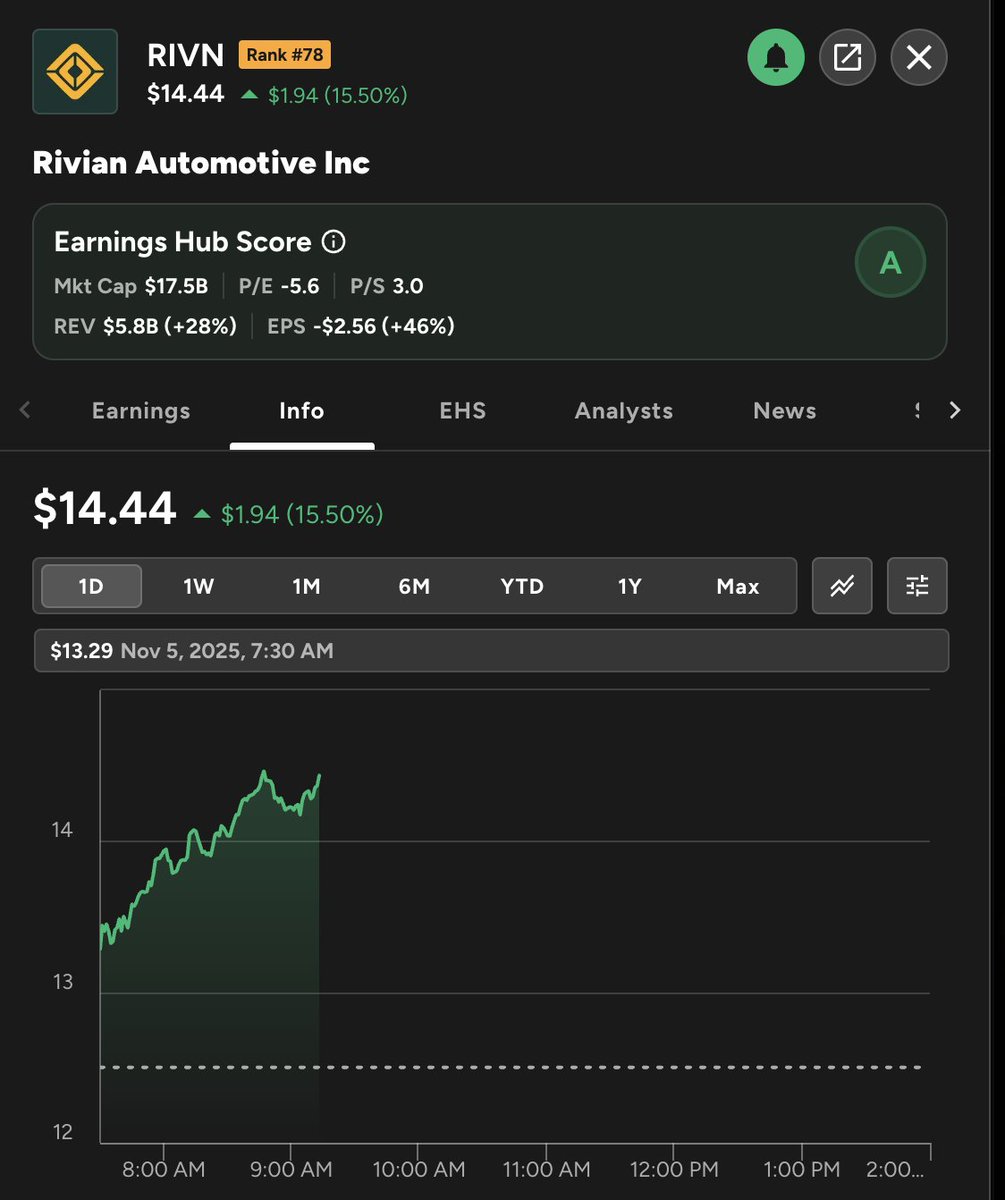Open the chart comparison line icon
The width and height of the screenshot is (1005, 1200).
coord(842,586)
